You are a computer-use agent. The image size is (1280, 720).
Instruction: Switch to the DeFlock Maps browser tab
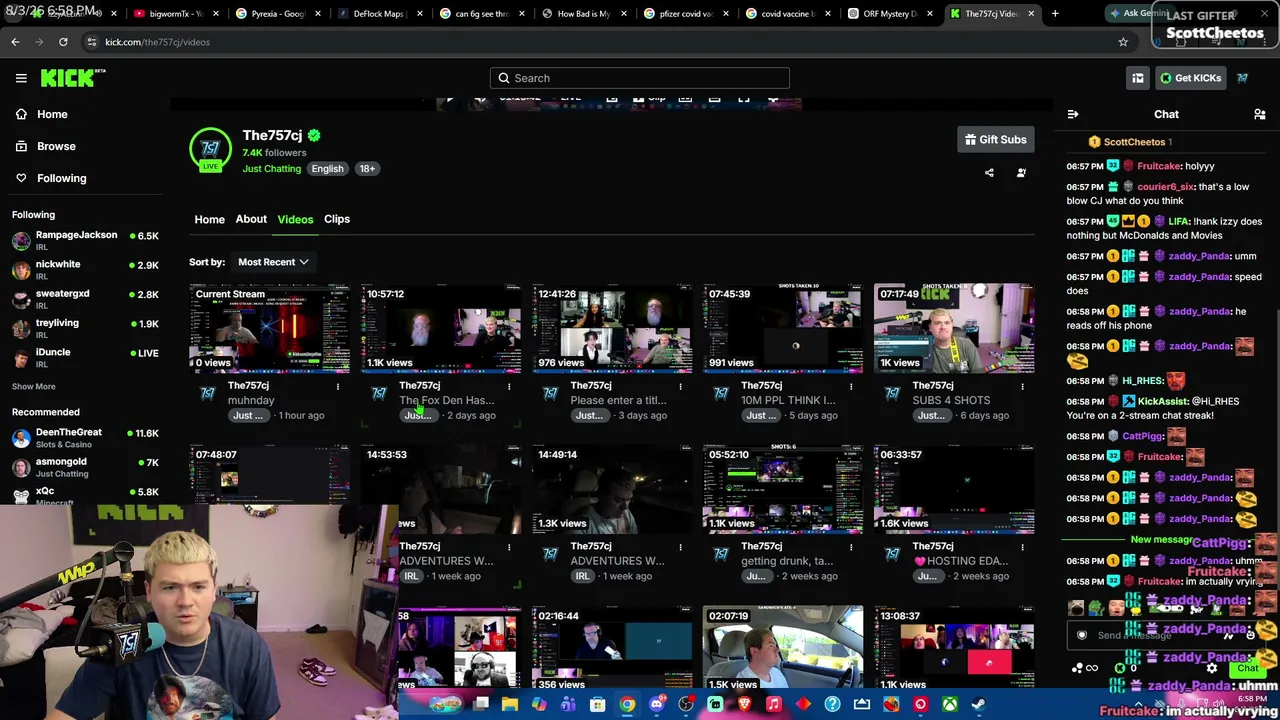[x=376, y=14]
